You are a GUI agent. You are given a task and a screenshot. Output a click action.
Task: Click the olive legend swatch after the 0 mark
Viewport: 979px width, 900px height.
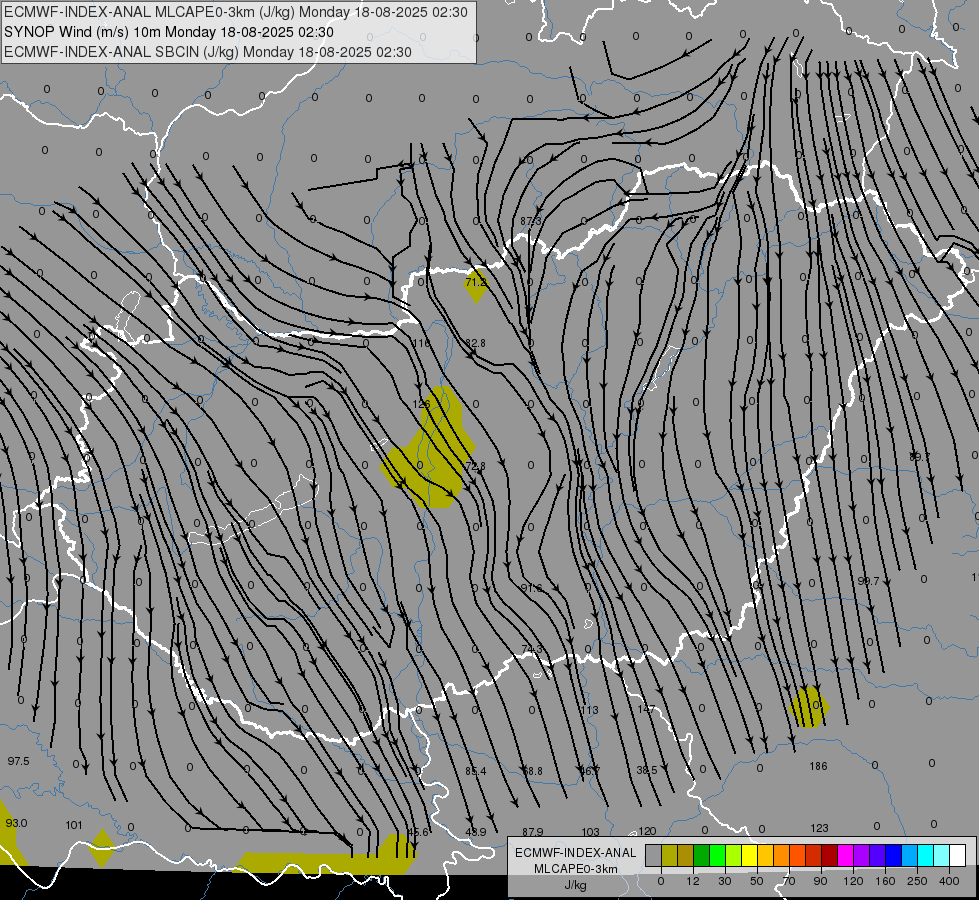[669, 856]
